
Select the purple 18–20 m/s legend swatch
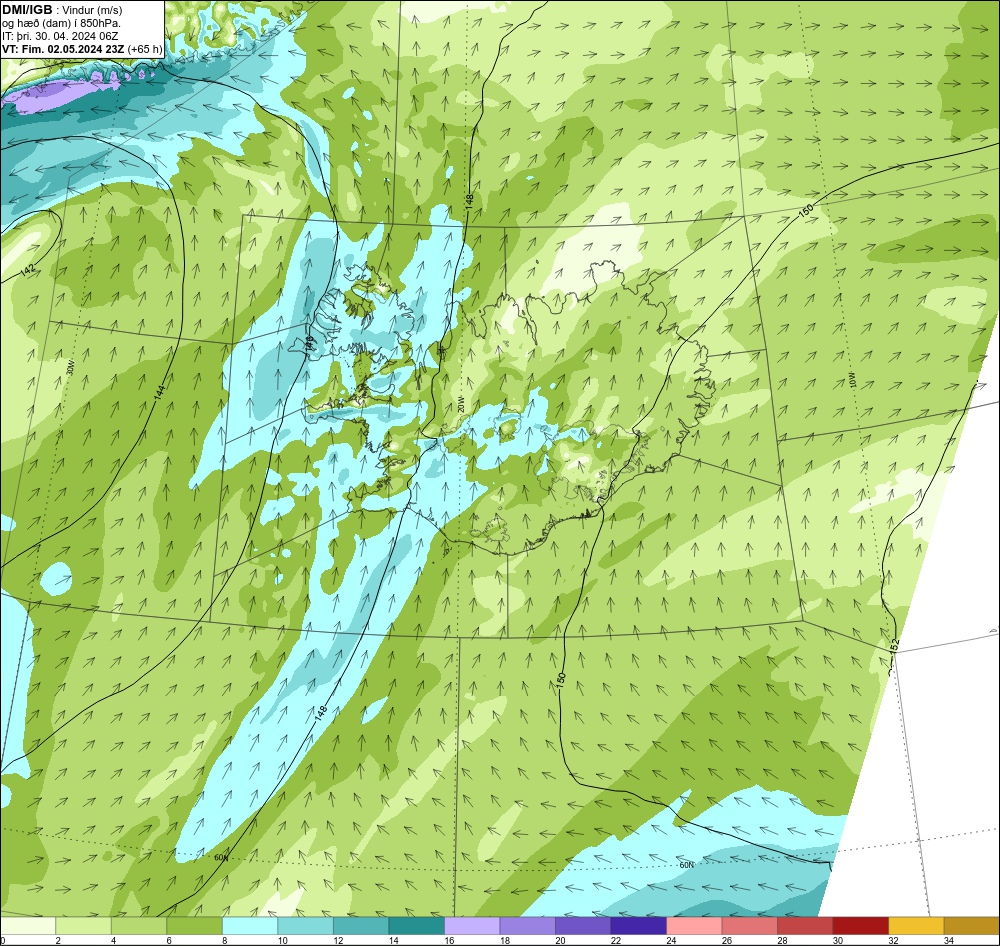coord(527,926)
